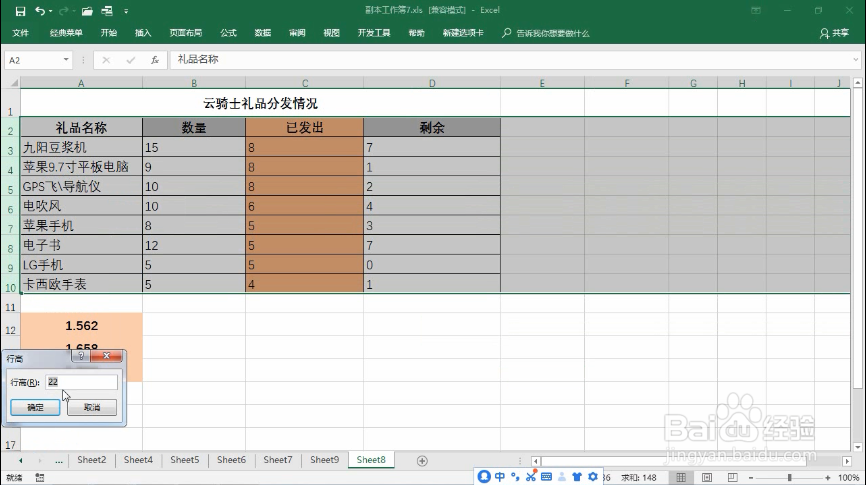Screen dimensions: 866x485
Task: Click the title cell 云骑士礼品分发情况
Action: (260, 103)
